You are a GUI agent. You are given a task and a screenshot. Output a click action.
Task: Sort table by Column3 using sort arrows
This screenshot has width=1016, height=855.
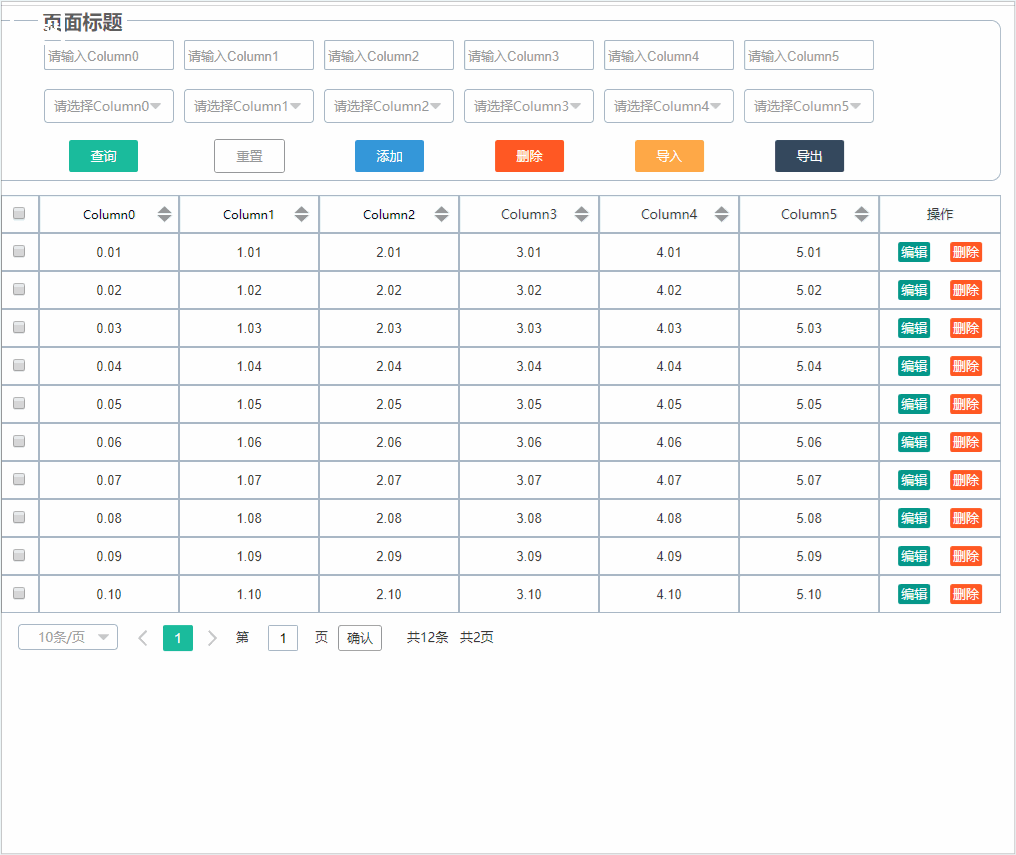pyautogui.click(x=581, y=214)
